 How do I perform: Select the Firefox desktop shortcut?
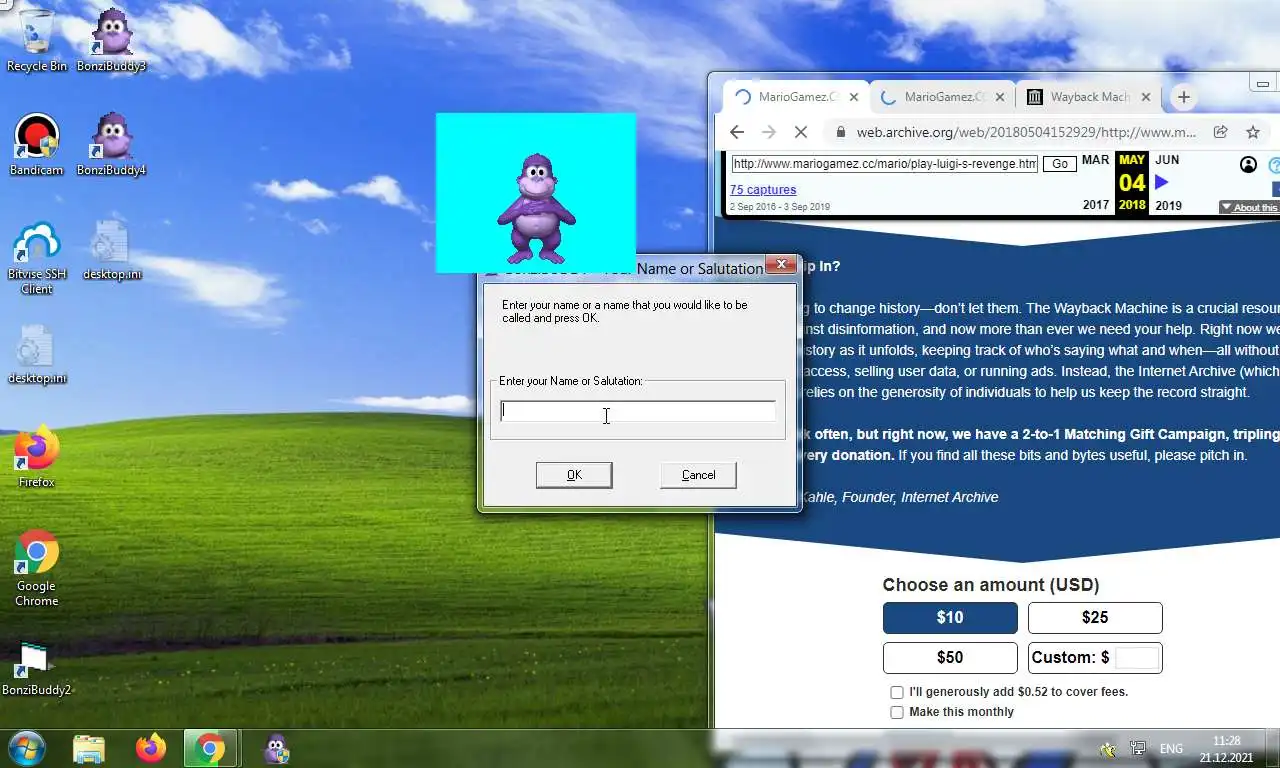pyautogui.click(x=36, y=458)
